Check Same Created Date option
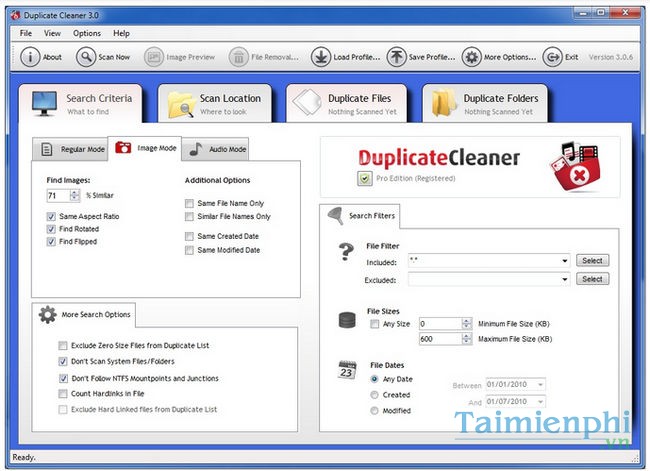This screenshot has height=471, width=650. (189, 236)
